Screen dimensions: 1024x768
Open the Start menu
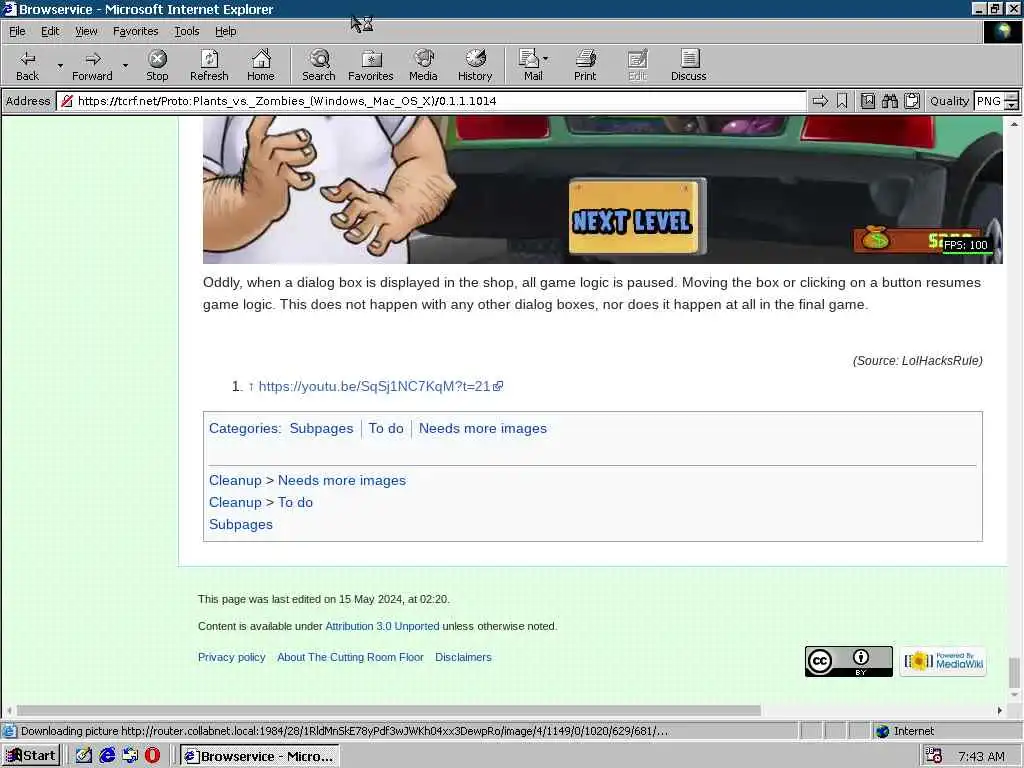click(31, 756)
